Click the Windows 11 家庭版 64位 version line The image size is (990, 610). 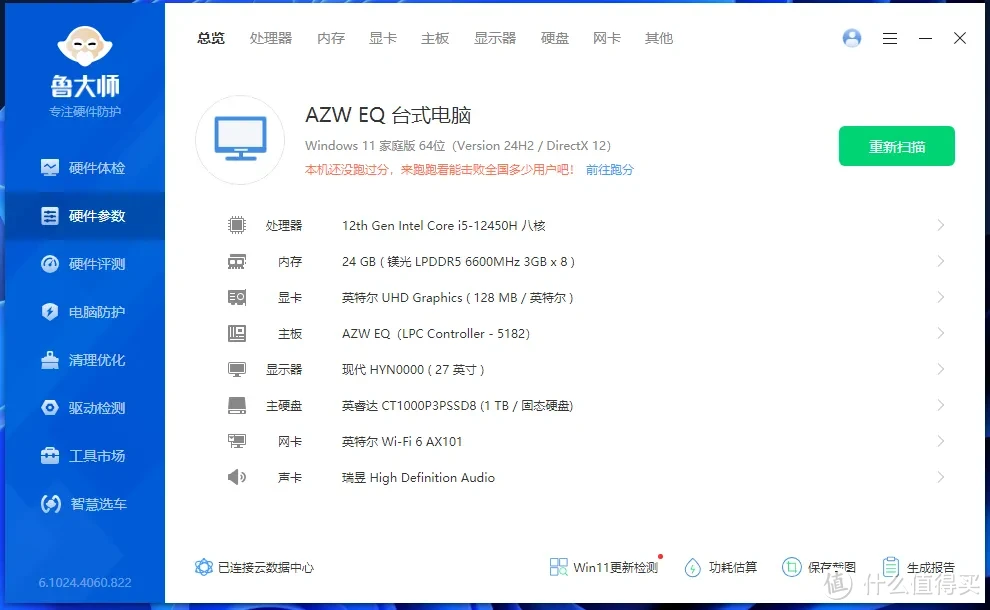(x=458, y=146)
